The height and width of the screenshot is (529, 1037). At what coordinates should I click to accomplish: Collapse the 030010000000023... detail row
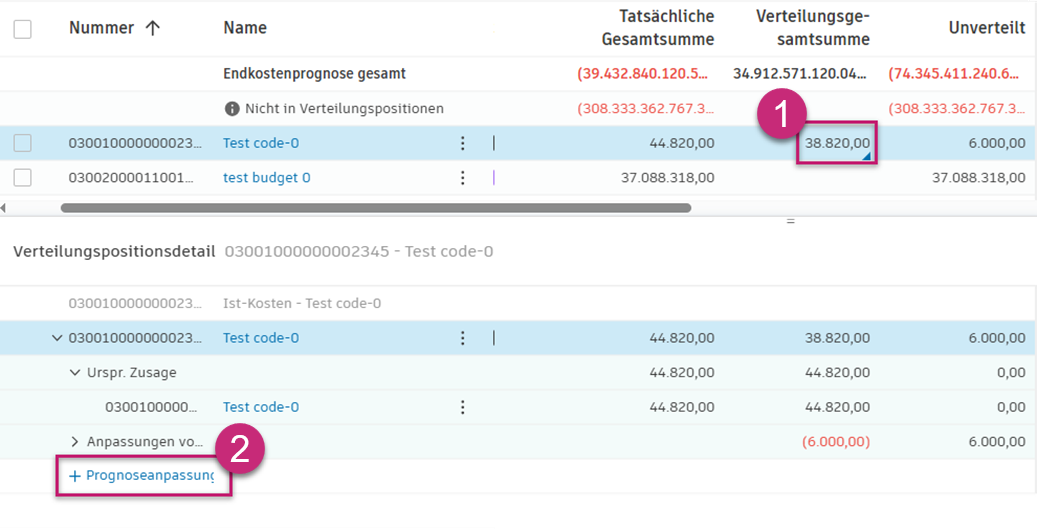point(57,338)
